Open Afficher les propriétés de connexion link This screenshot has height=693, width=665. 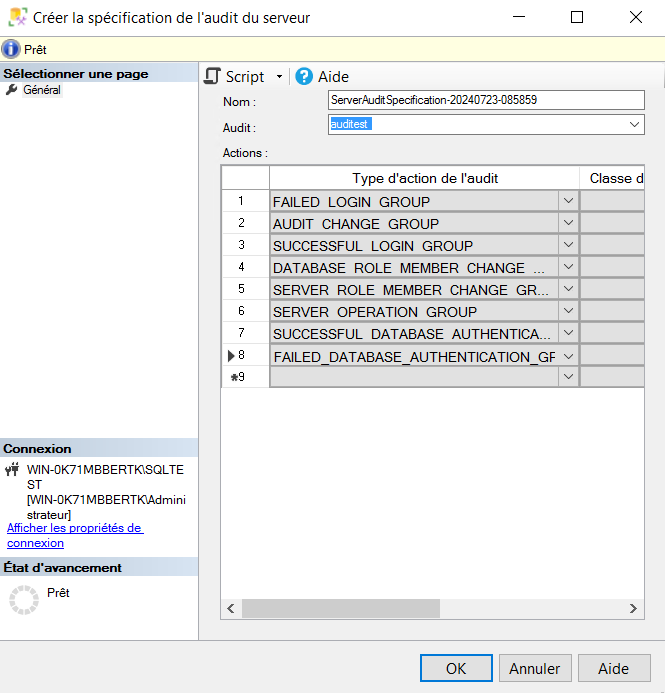point(74,535)
